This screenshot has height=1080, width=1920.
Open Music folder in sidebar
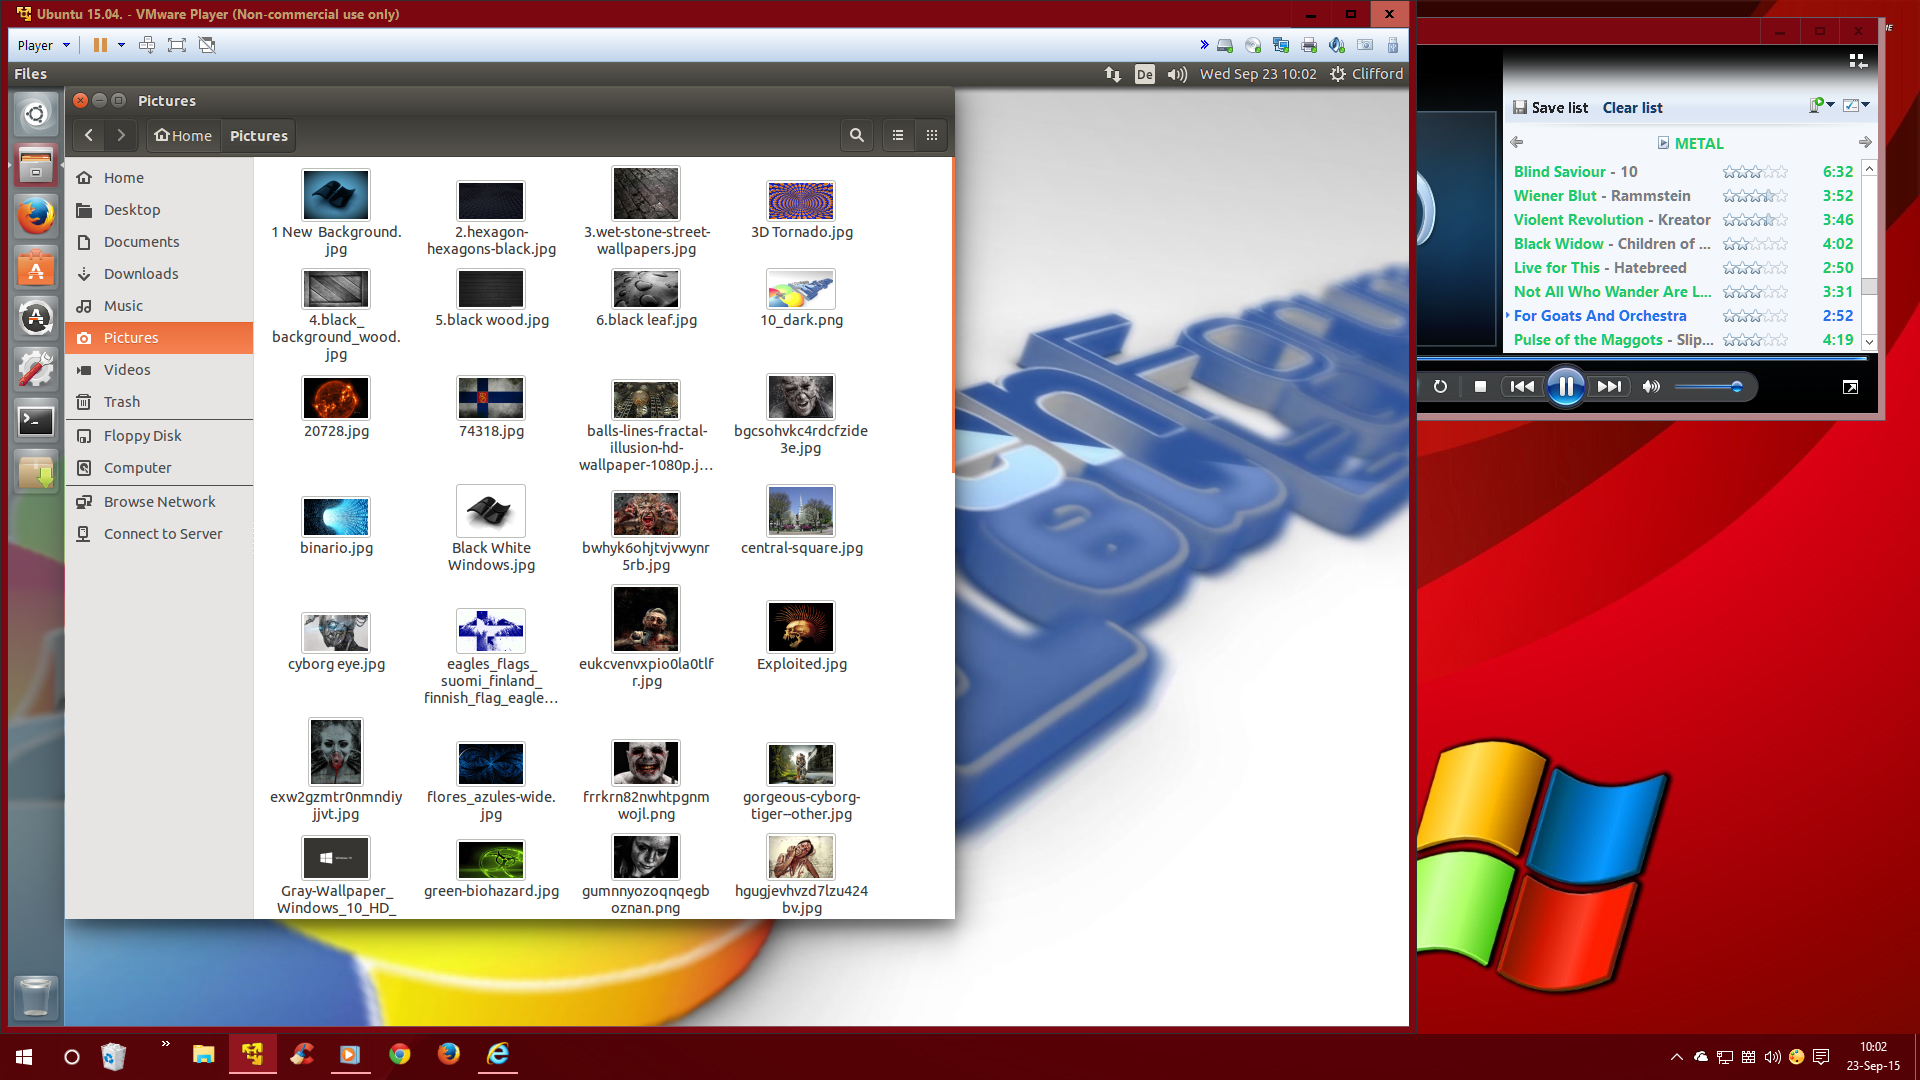(x=159, y=306)
